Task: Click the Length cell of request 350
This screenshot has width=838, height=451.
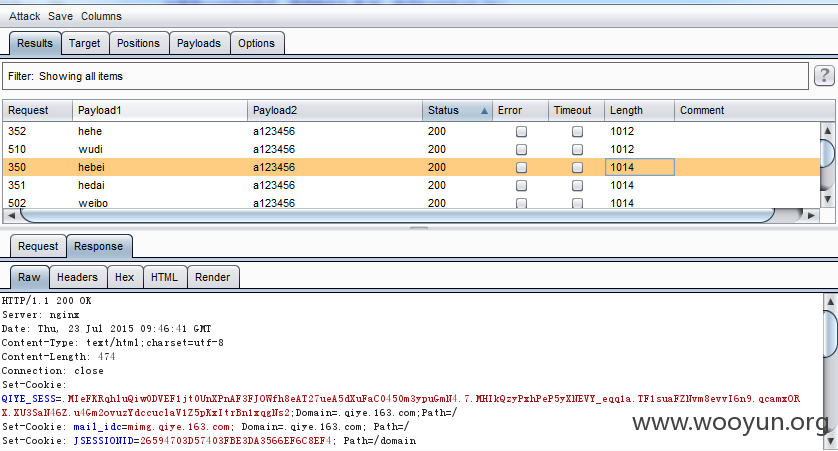Action: pos(639,167)
